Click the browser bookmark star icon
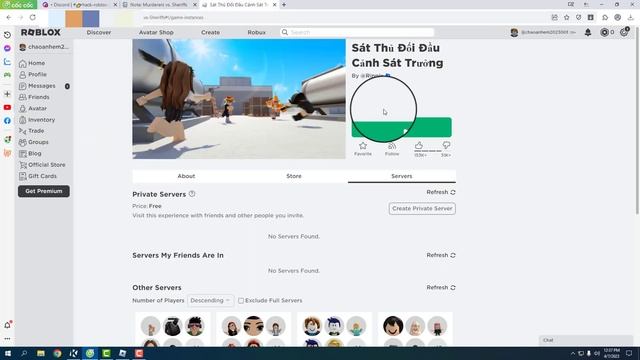 pos(567,17)
